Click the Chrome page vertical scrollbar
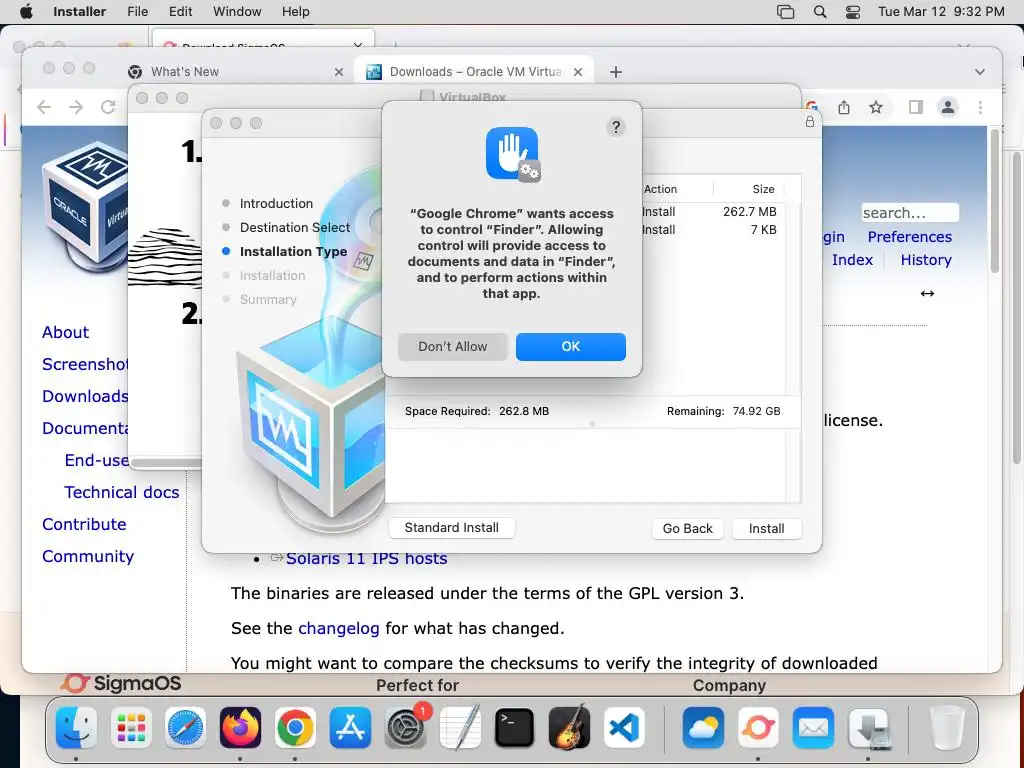This screenshot has height=768, width=1024. click(994, 202)
